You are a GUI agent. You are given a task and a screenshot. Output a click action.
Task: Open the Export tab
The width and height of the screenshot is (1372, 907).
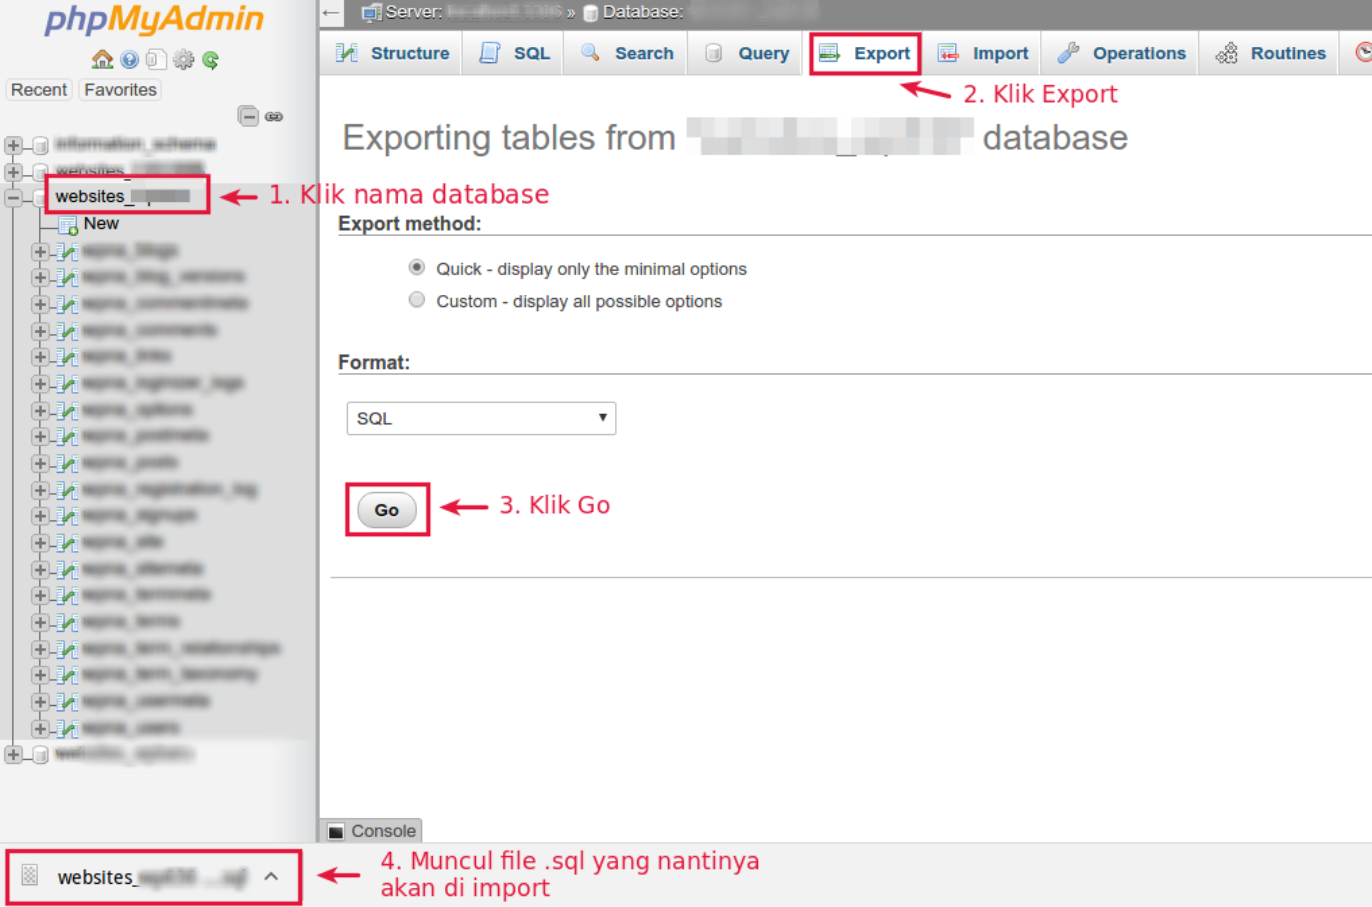(865, 53)
